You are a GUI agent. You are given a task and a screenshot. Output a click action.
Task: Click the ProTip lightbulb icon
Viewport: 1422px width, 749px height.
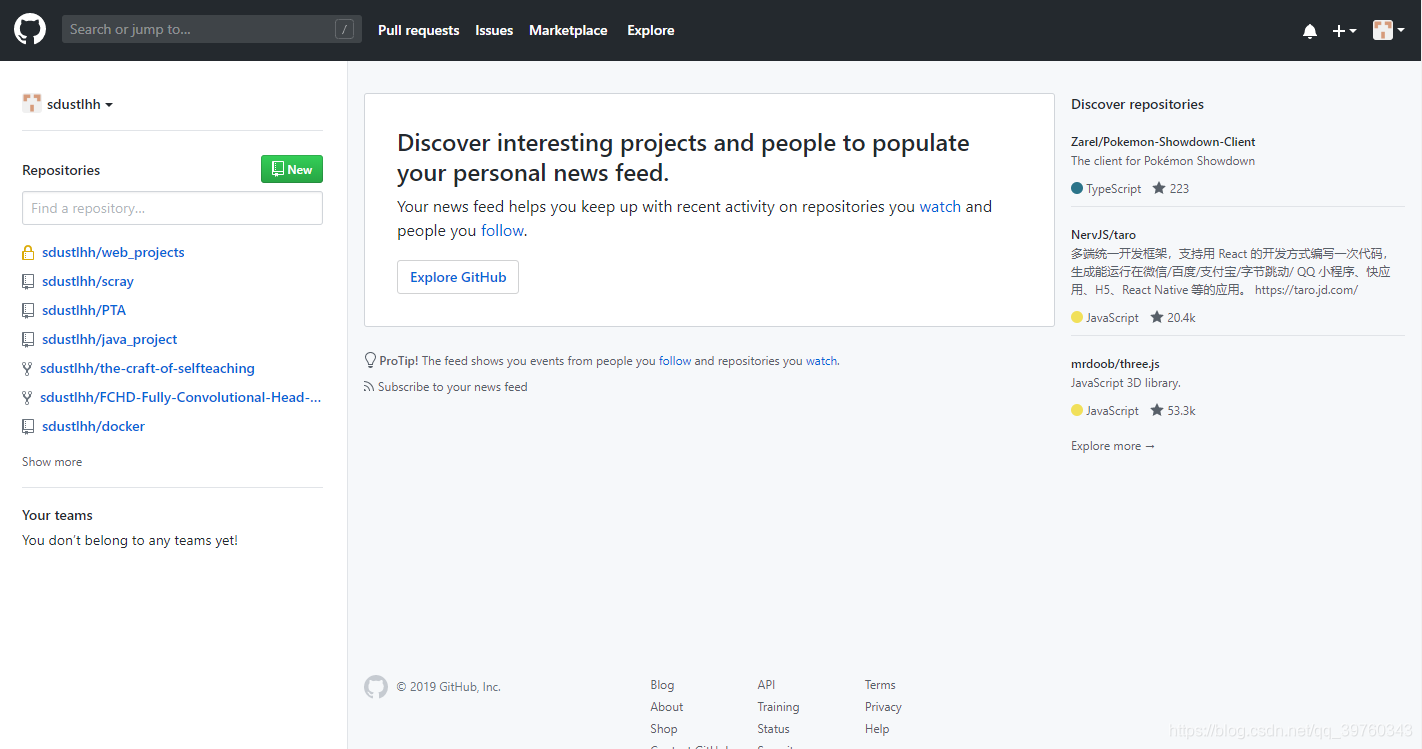point(370,361)
